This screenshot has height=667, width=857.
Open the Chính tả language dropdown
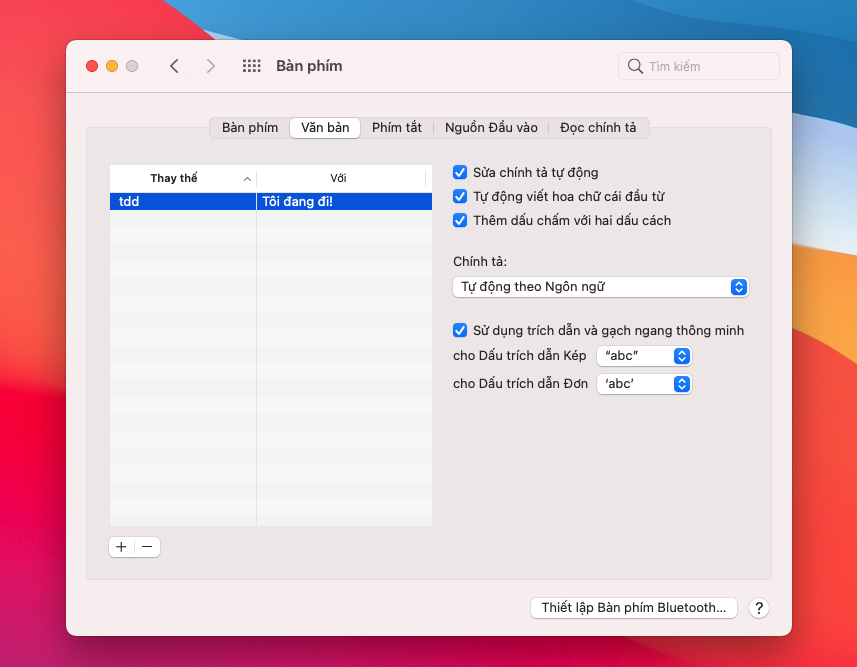tap(601, 287)
